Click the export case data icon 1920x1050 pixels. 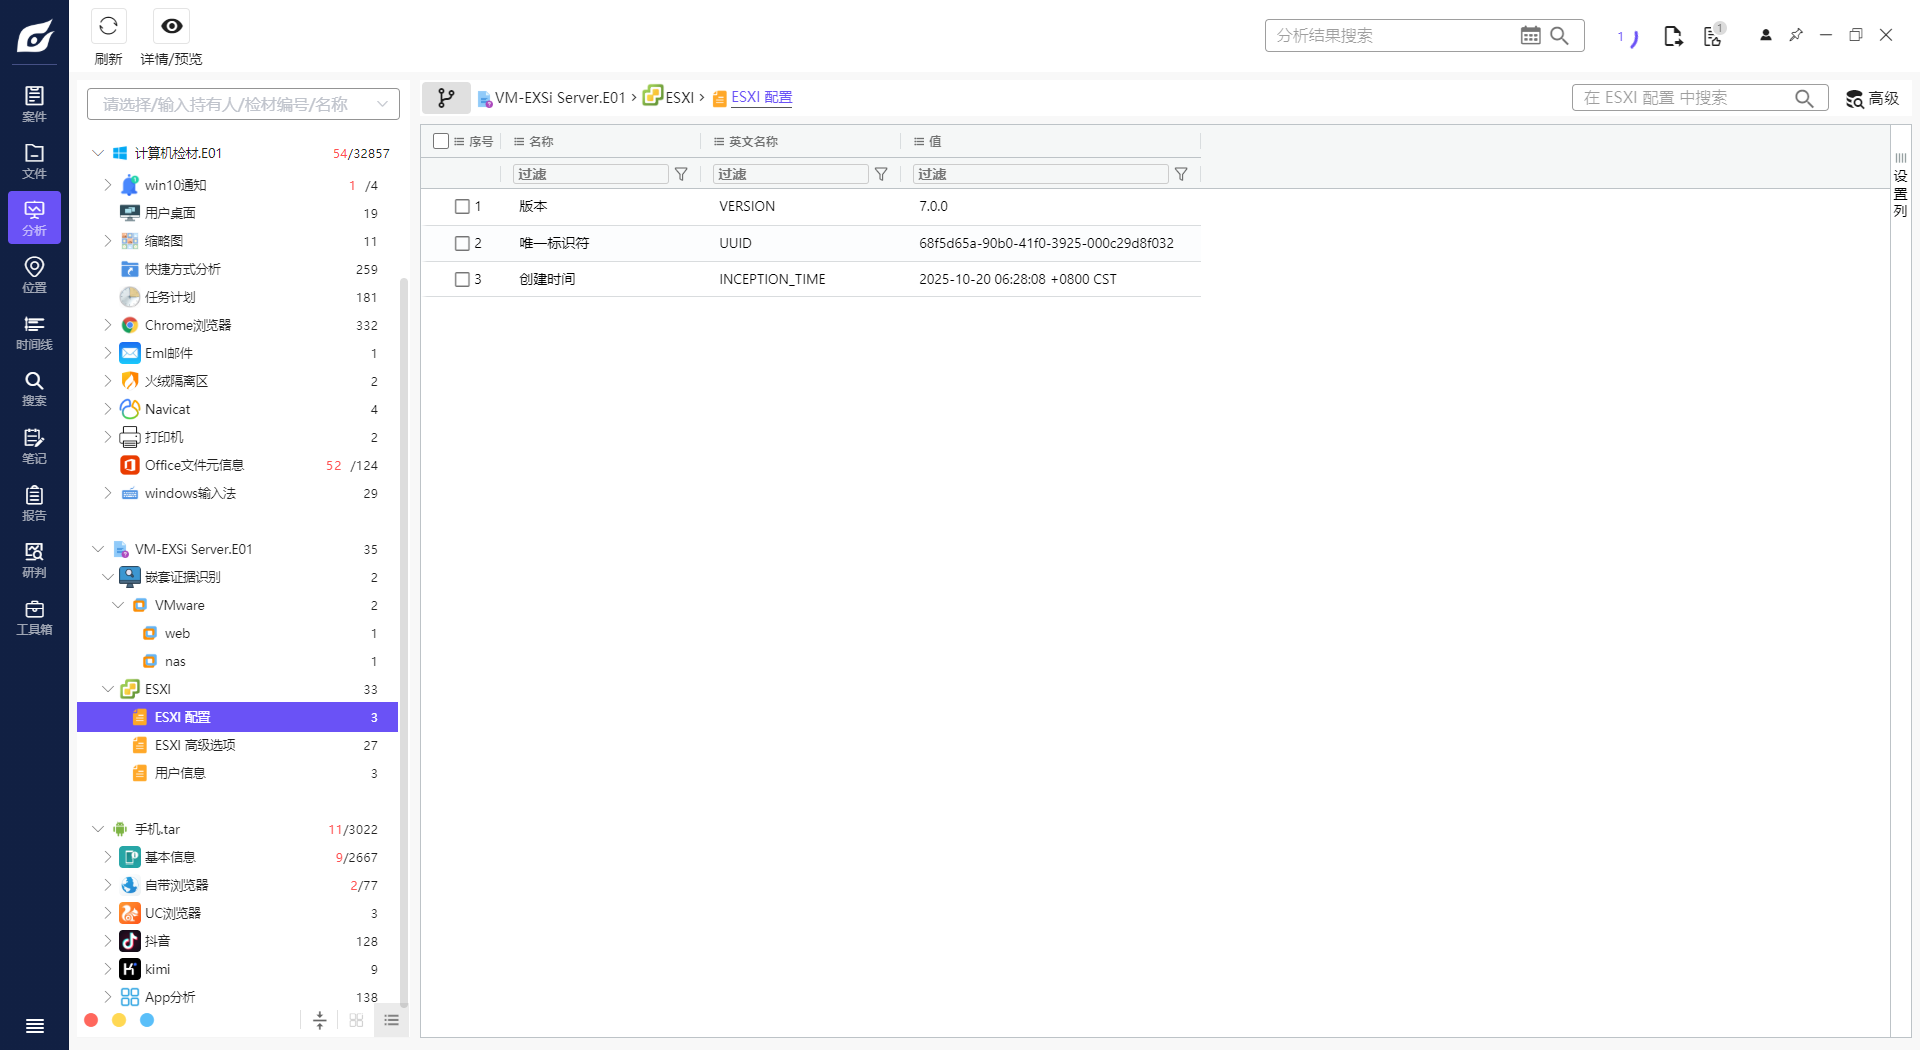click(x=1674, y=35)
